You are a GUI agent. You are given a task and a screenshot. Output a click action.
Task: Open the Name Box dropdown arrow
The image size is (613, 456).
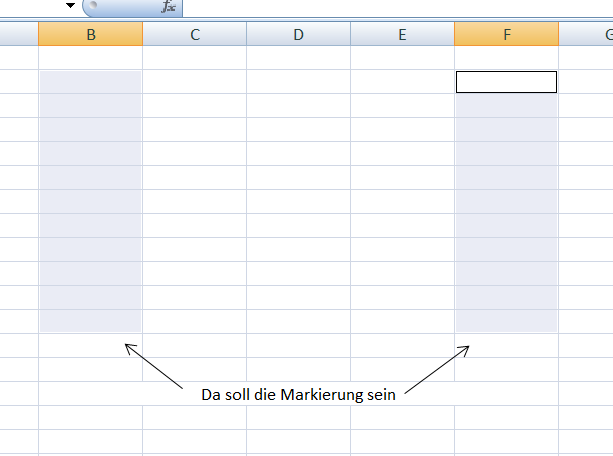[x=71, y=6]
